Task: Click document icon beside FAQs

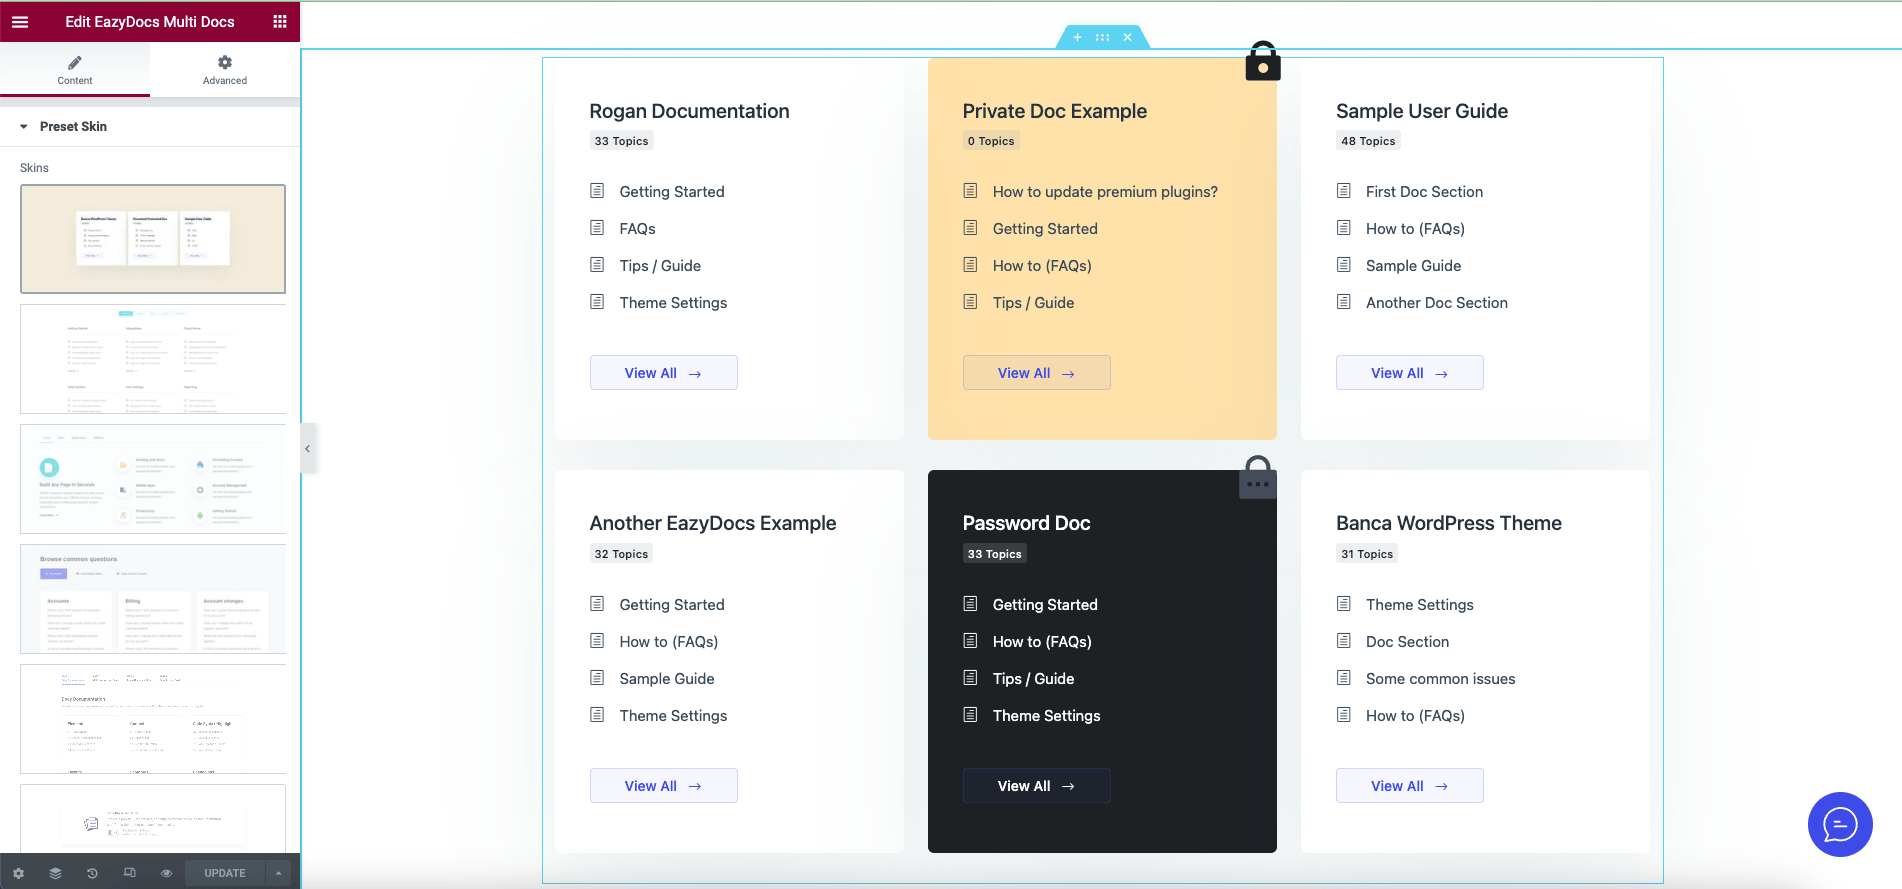Action: tap(597, 228)
